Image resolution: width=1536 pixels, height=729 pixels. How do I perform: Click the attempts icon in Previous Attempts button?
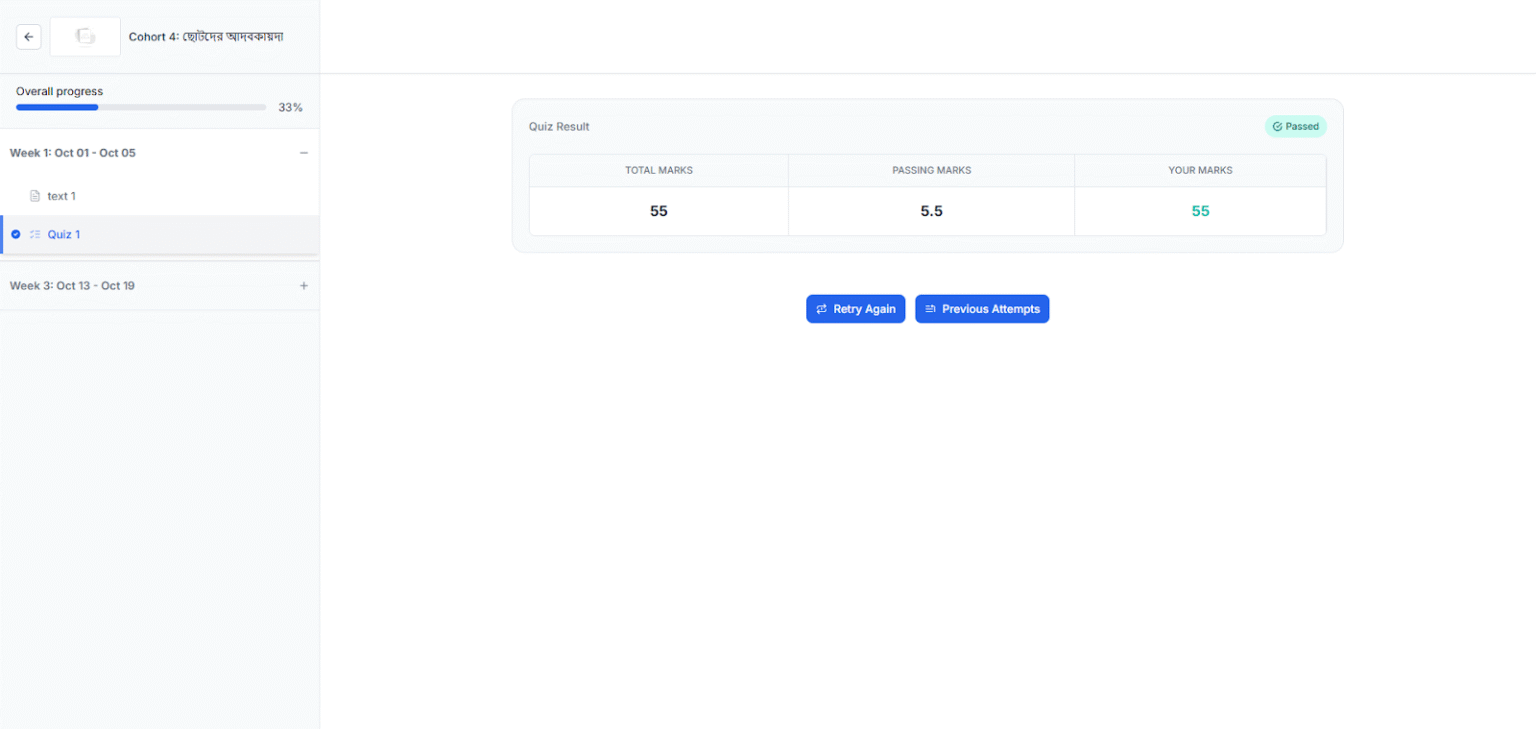(930, 309)
